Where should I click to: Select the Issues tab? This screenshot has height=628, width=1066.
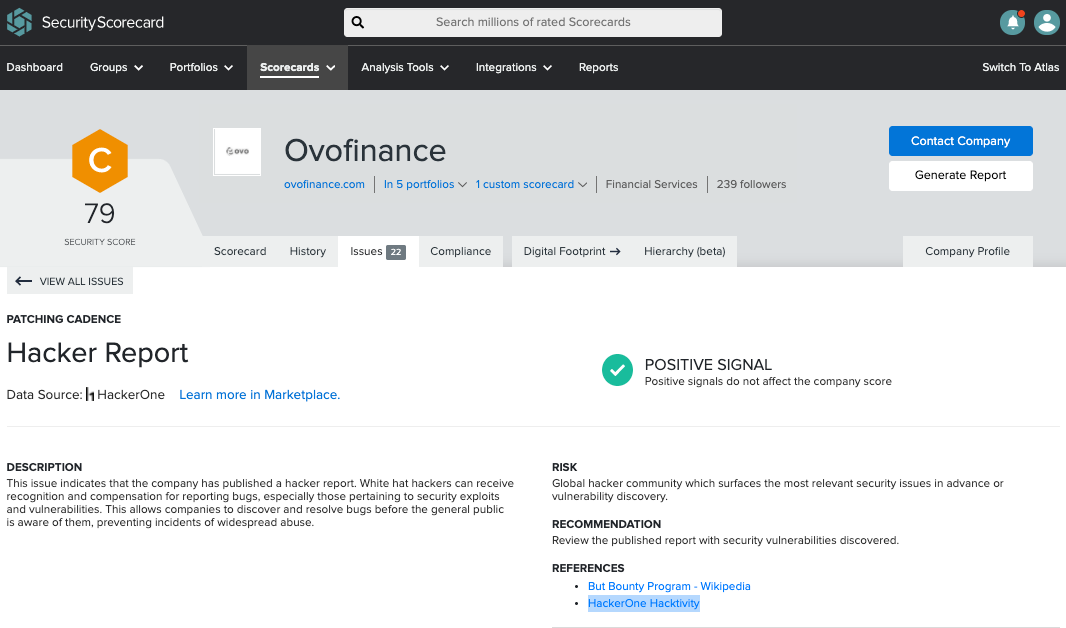[378, 251]
